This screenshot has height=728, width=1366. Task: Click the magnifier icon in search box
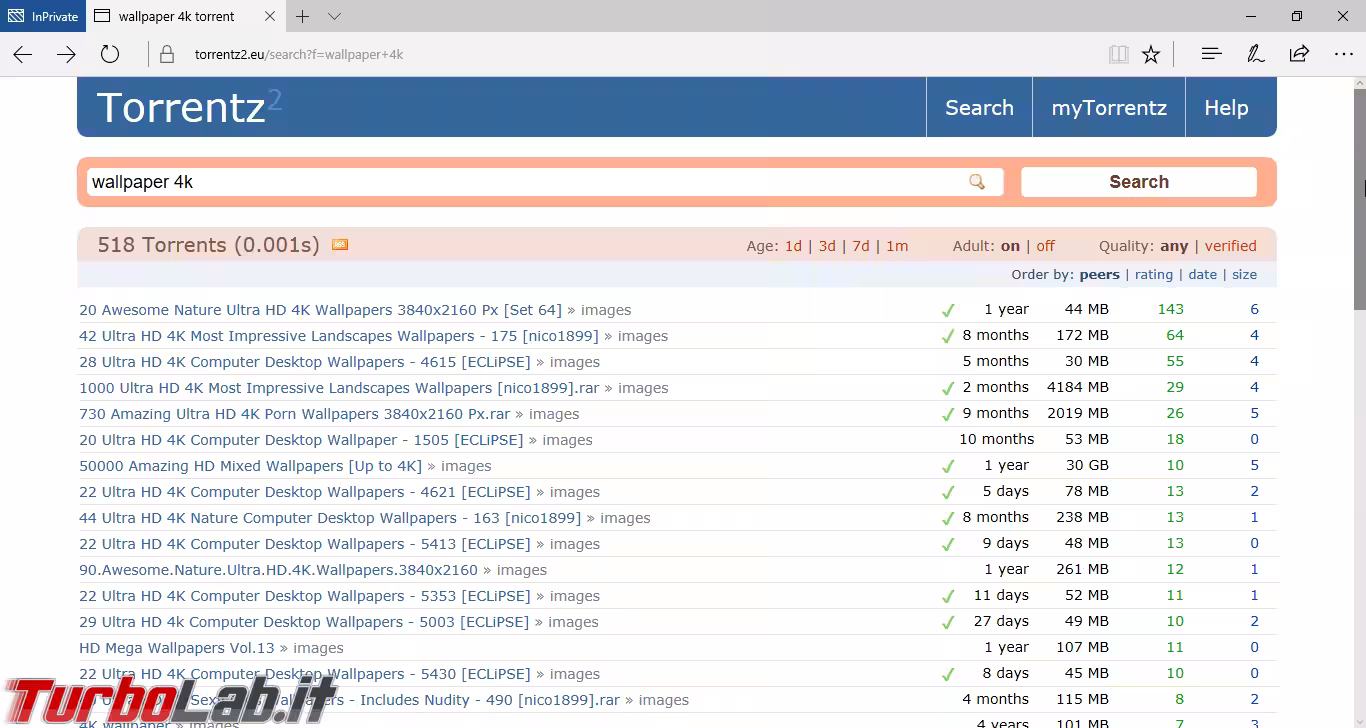977,181
